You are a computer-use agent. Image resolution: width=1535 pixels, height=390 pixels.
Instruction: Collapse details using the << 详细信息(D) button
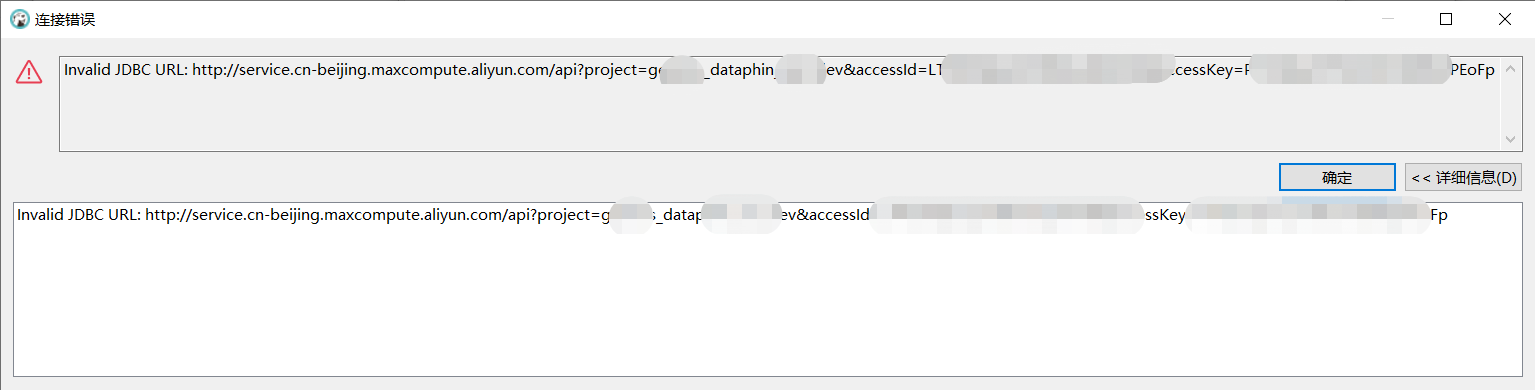[x=1463, y=177]
